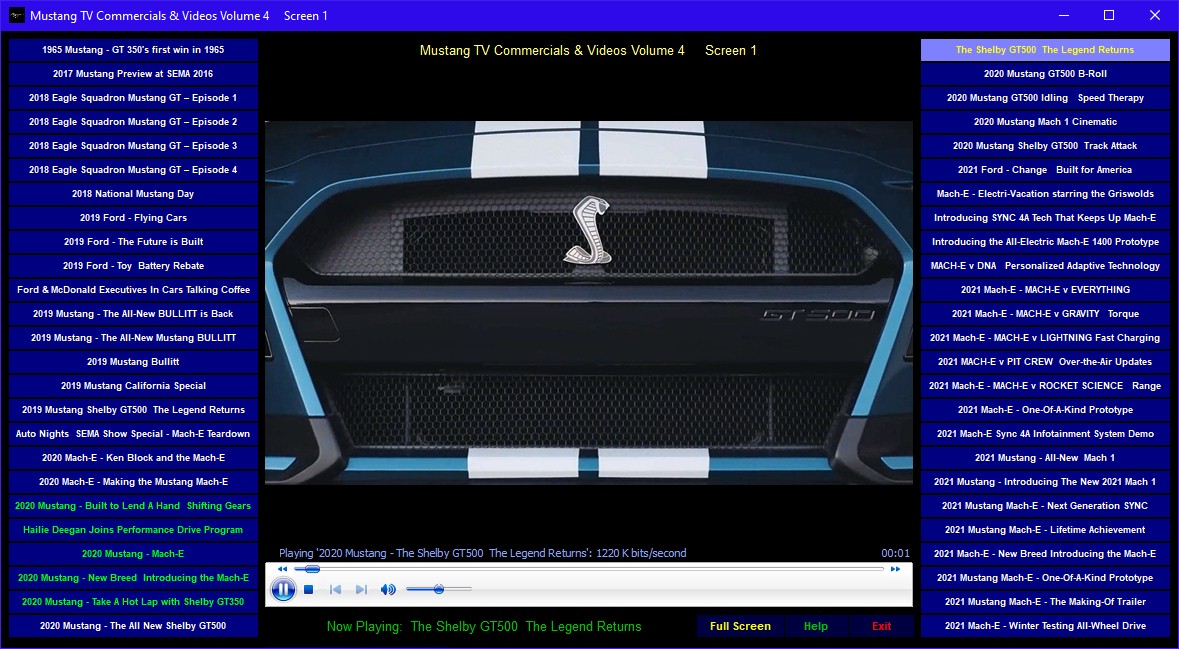Play 'Ken Block and the Mach-E'

tap(133, 458)
